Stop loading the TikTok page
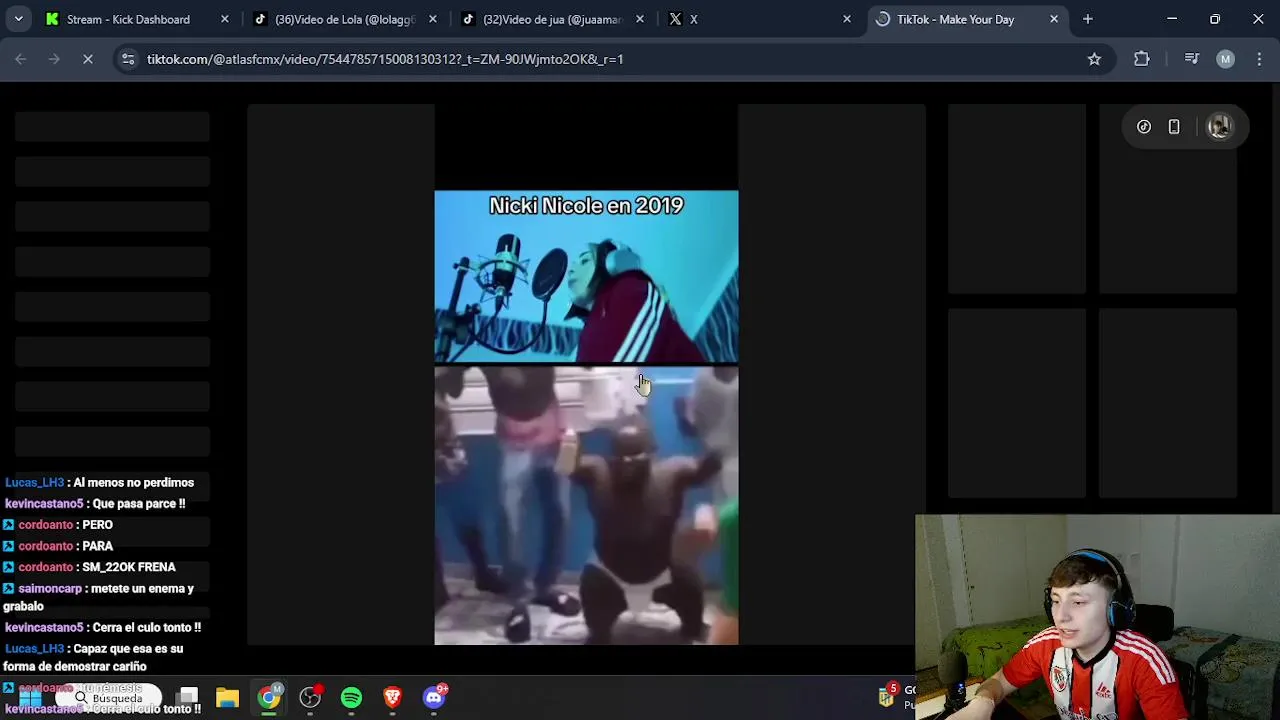 click(x=87, y=59)
